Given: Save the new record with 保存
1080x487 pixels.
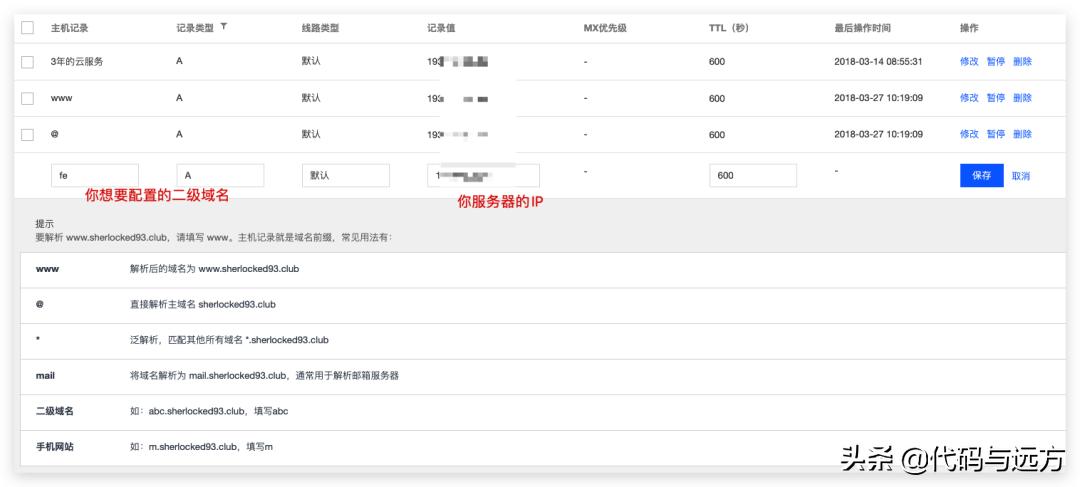Looking at the screenshot, I should [982, 176].
